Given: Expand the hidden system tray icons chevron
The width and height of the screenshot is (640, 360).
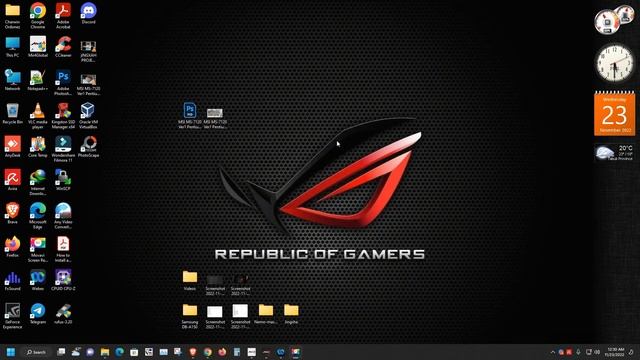Looking at the screenshot, I should 553,352.
